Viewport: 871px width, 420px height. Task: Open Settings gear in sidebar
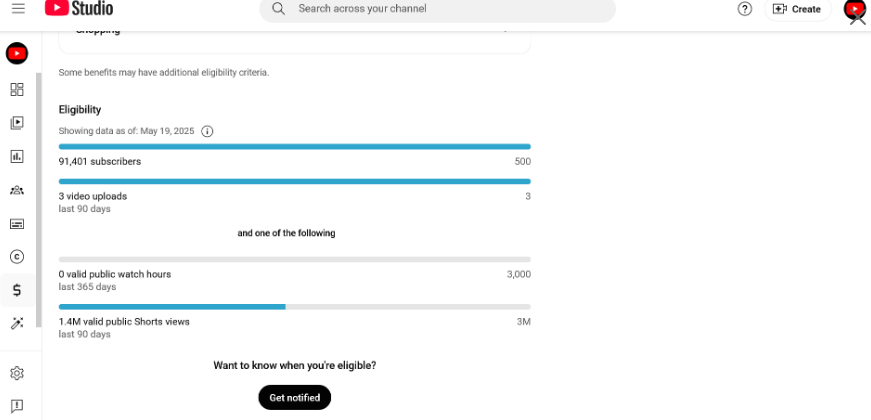pos(17,373)
